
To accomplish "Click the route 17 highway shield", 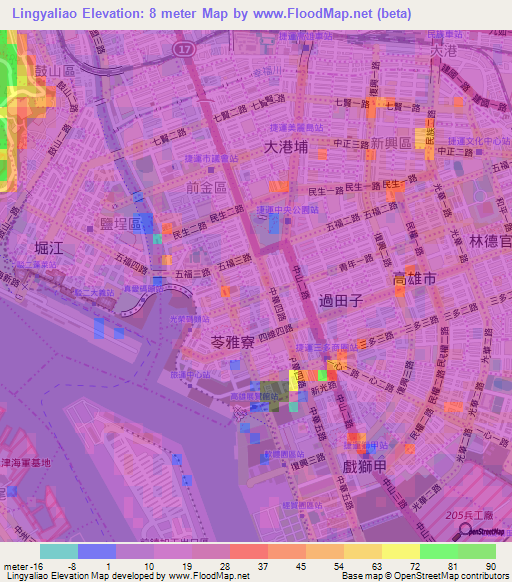I will 185,49.
